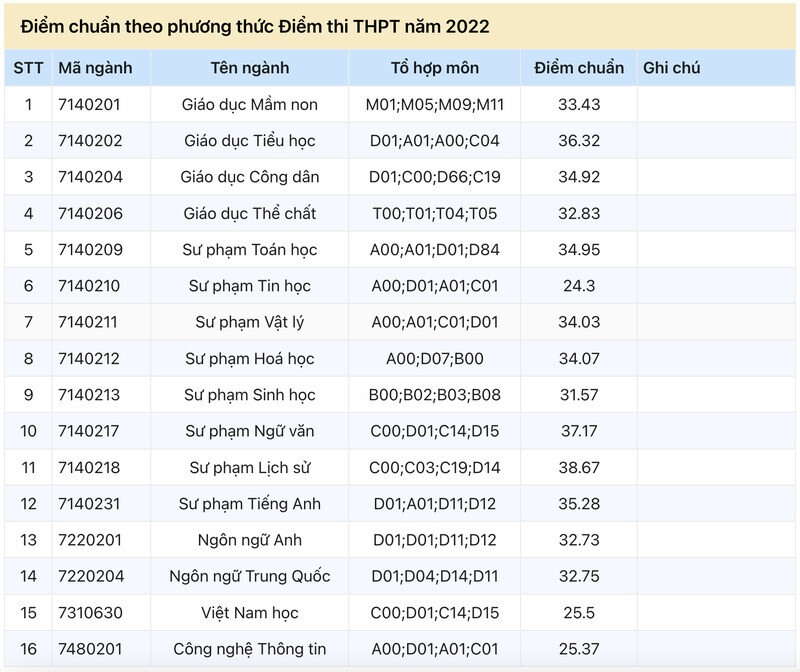Click the STT column header

29,68
